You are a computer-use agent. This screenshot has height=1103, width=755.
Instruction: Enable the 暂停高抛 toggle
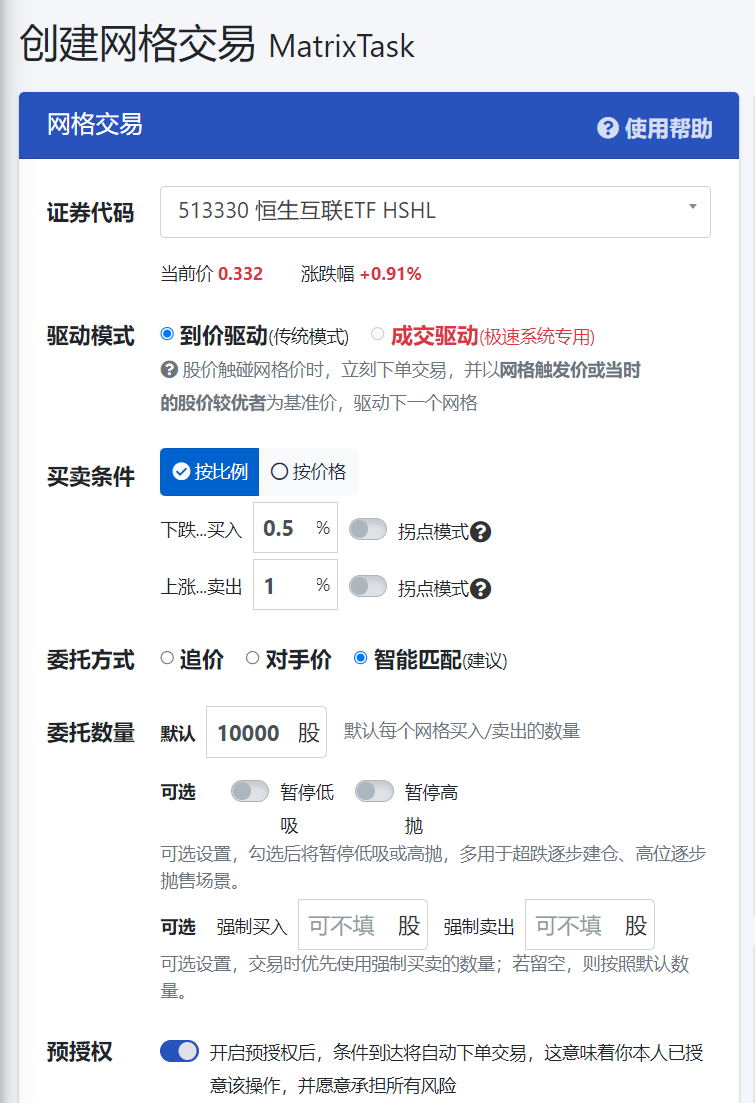[374, 791]
